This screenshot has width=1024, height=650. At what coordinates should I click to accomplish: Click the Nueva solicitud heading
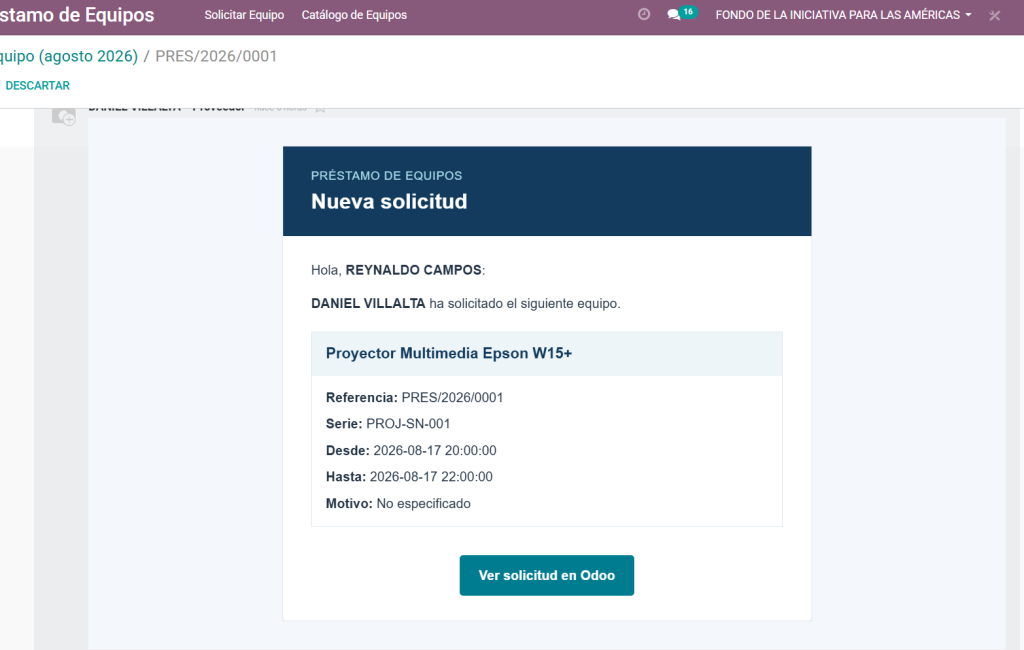[389, 201]
